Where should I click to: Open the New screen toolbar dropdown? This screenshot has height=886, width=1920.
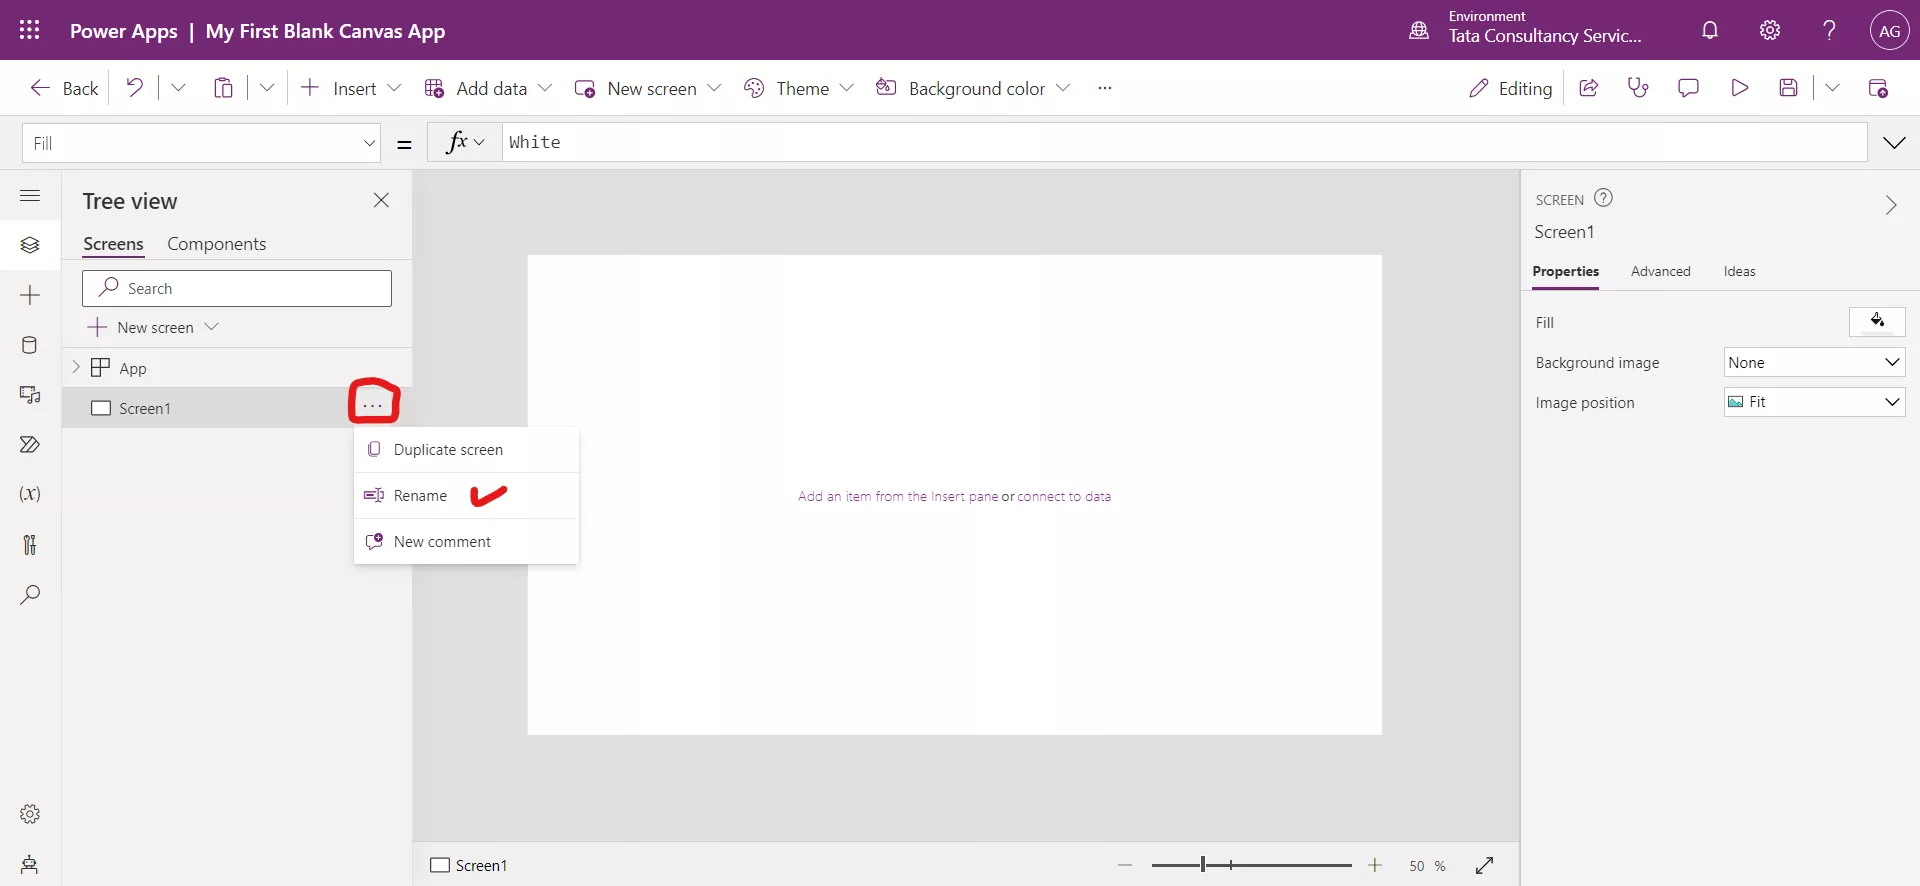pos(714,88)
